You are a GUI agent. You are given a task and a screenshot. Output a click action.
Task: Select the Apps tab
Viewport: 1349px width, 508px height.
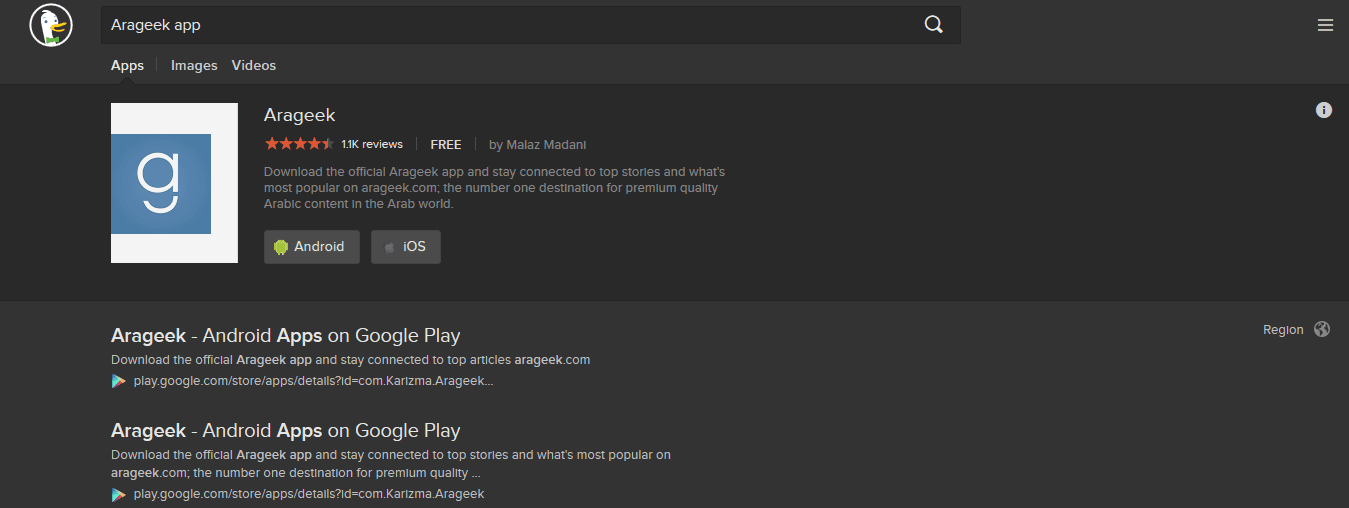[x=127, y=65]
